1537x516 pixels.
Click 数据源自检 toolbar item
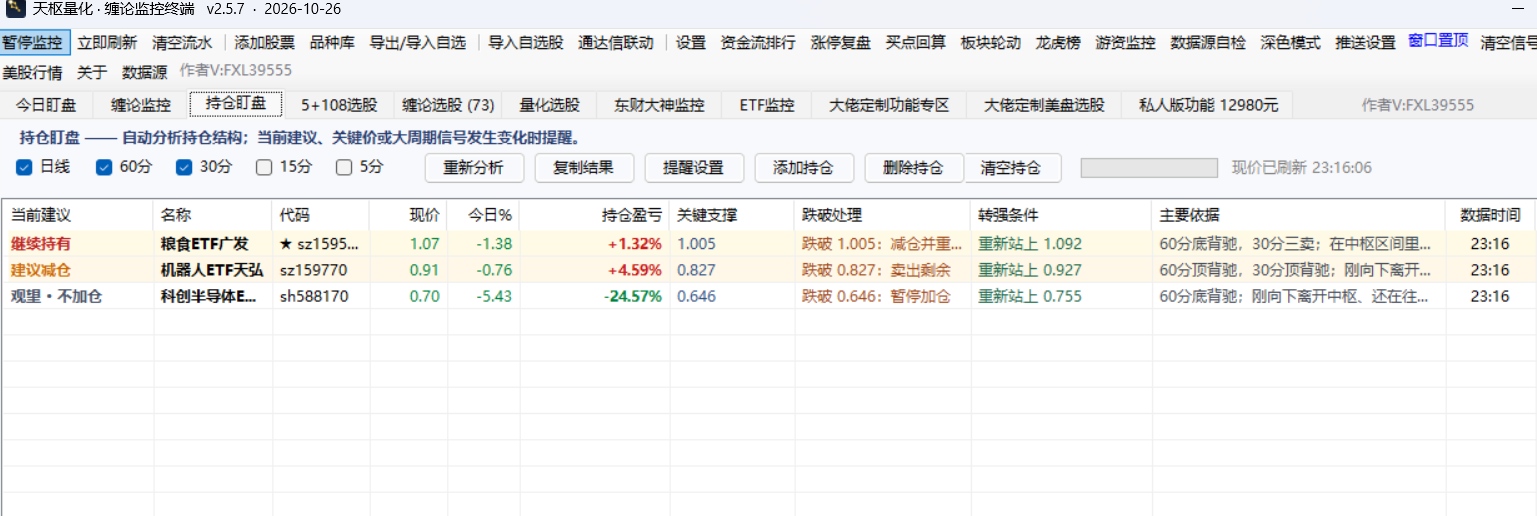[1208, 43]
